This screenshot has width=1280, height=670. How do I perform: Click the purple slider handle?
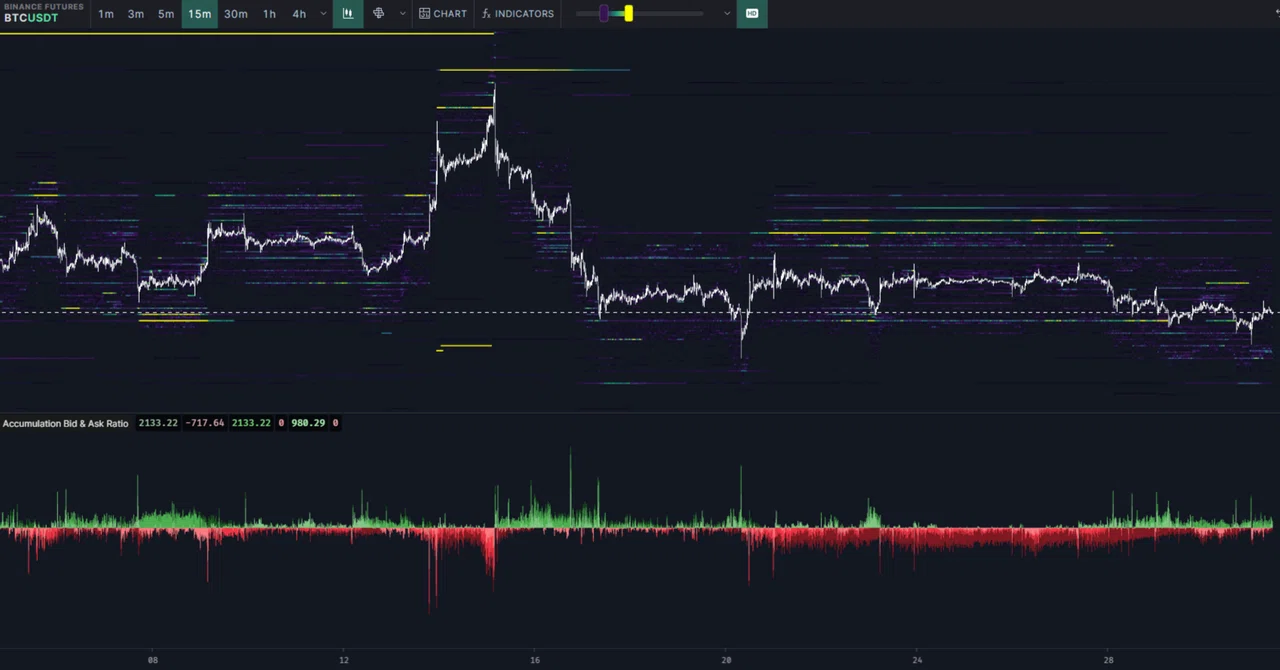(x=604, y=14)
